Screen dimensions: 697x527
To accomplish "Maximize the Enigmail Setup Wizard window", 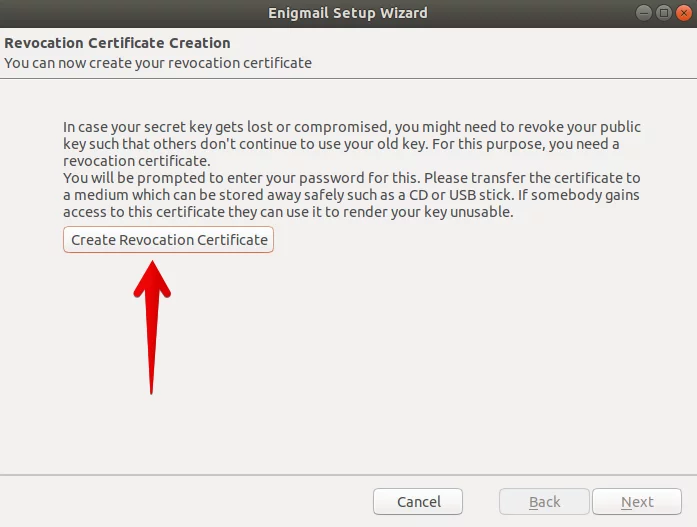I will [x=663, y=13].
